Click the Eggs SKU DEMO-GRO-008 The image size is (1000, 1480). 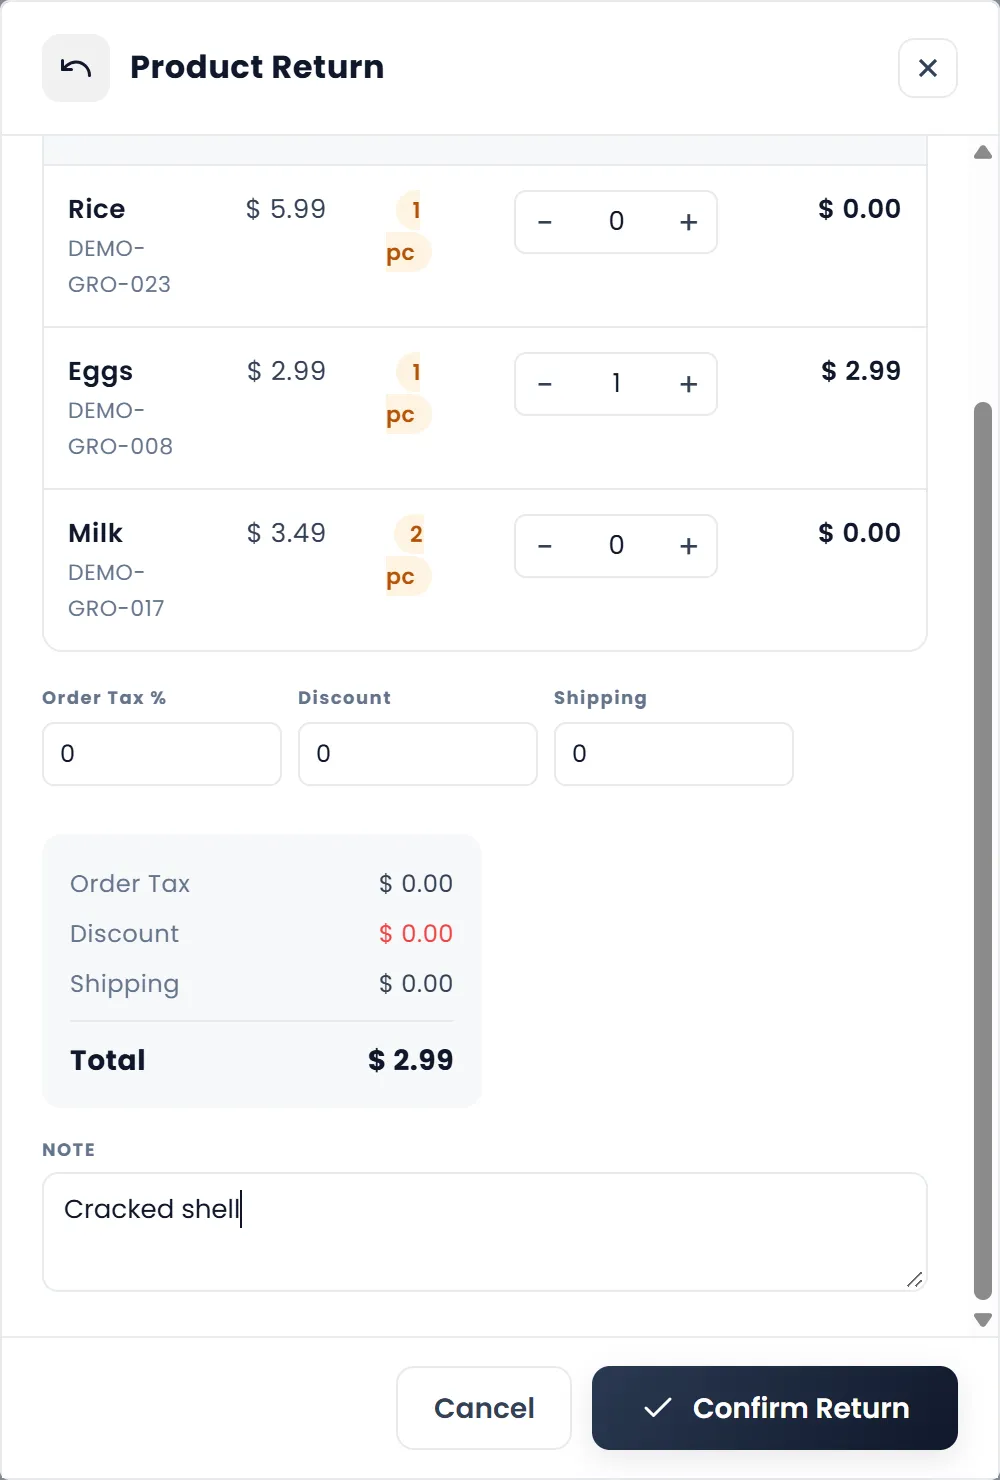[x=120, y=428]
